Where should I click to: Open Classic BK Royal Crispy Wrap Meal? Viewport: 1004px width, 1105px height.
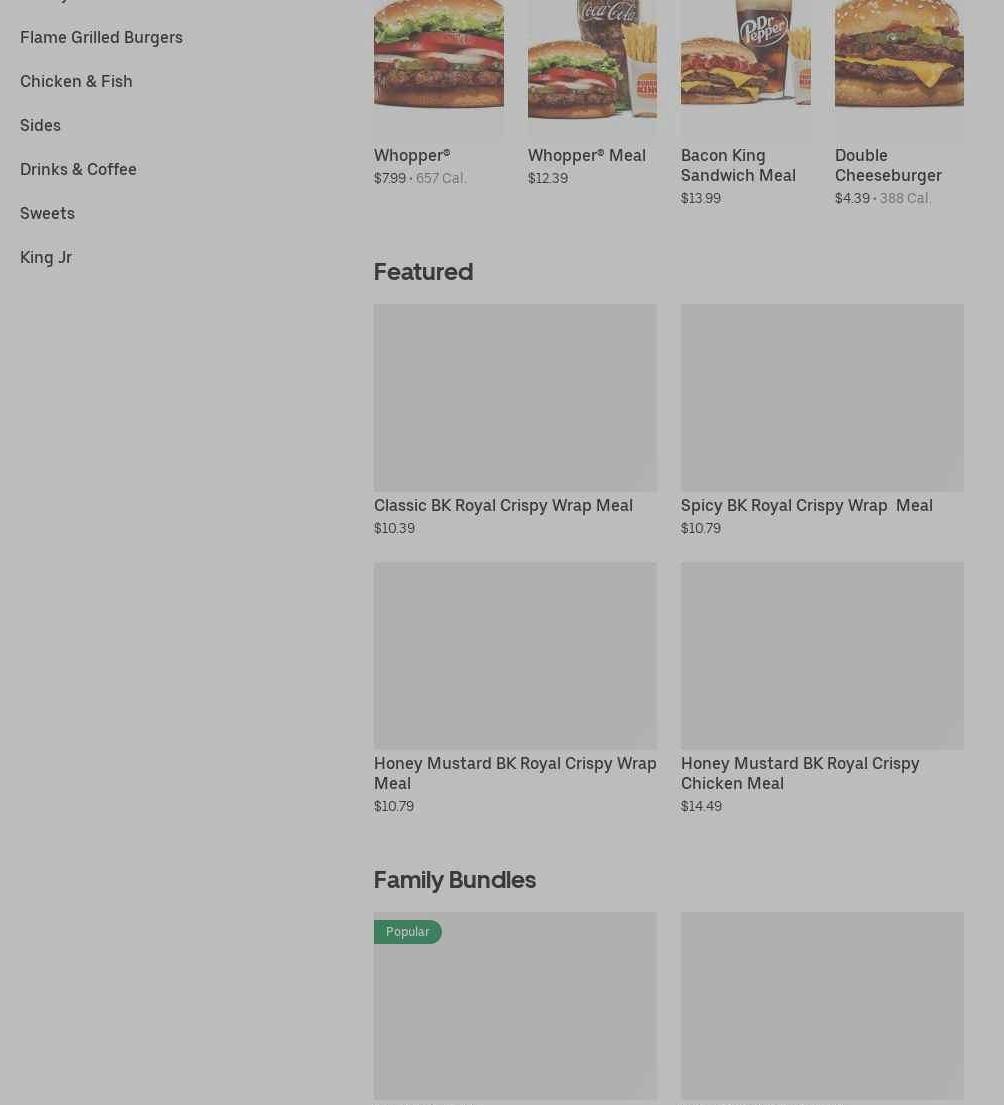tap(503, 505)
